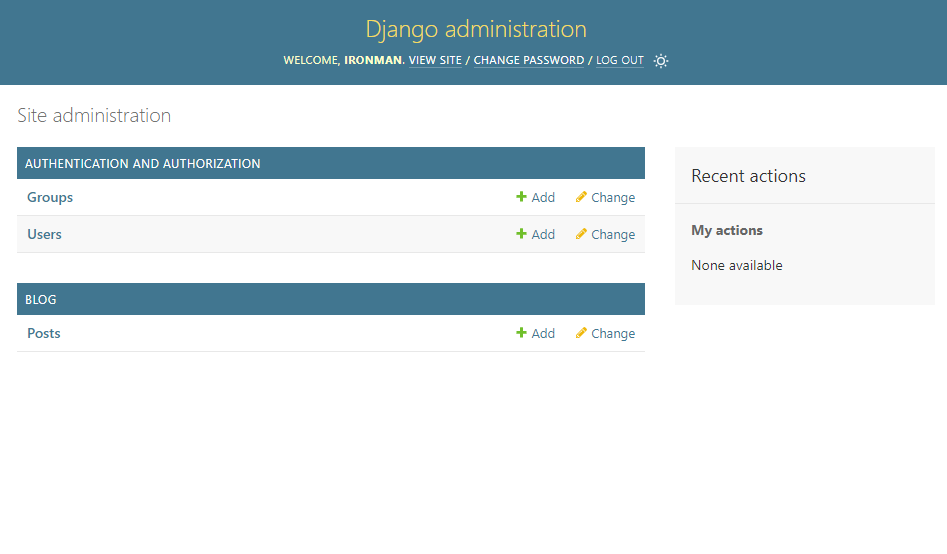This screenshot has height=554, width=947.
Task: Toggle the light/dark theme sun icon
Action: pyautogui.click(x=661, y=61)
